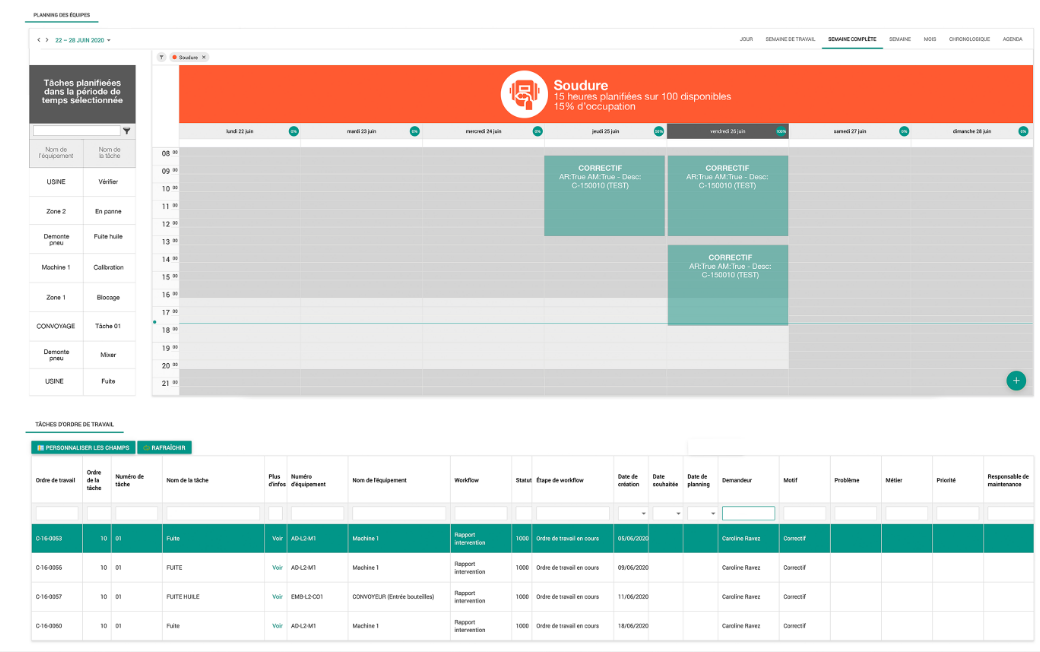This screenshot has width=1040, height=652.
Task: Switch to the CHRONOLOGIQUE view
Action: click(x=970, y=39)
